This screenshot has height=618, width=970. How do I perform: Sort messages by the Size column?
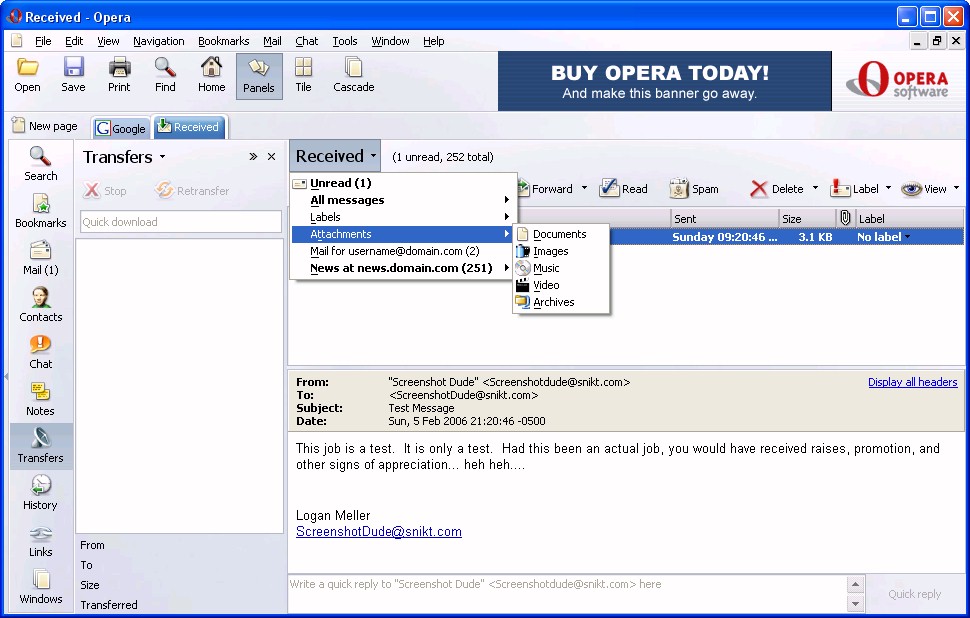tap(807, 218)
